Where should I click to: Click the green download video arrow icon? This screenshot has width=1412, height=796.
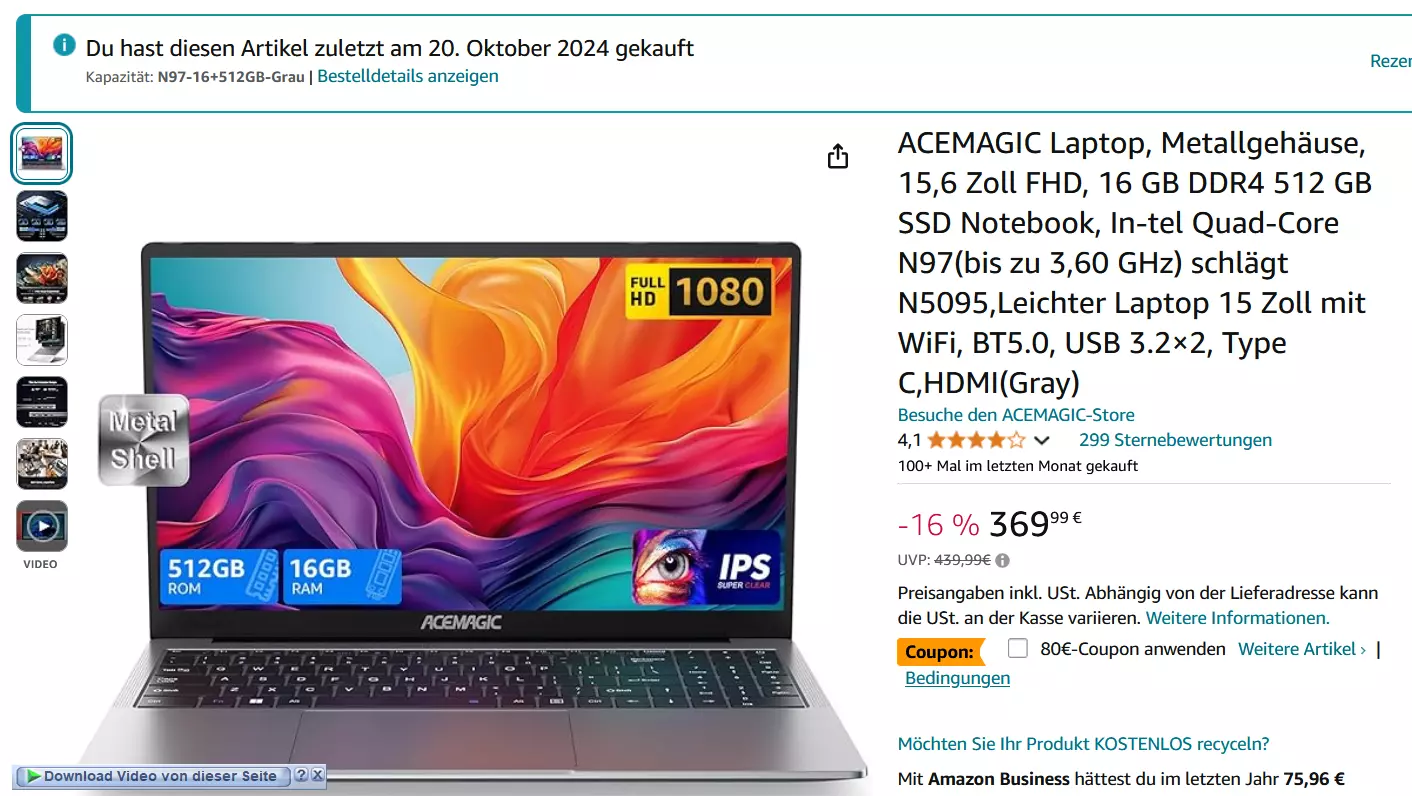click(x=33, y=776)
